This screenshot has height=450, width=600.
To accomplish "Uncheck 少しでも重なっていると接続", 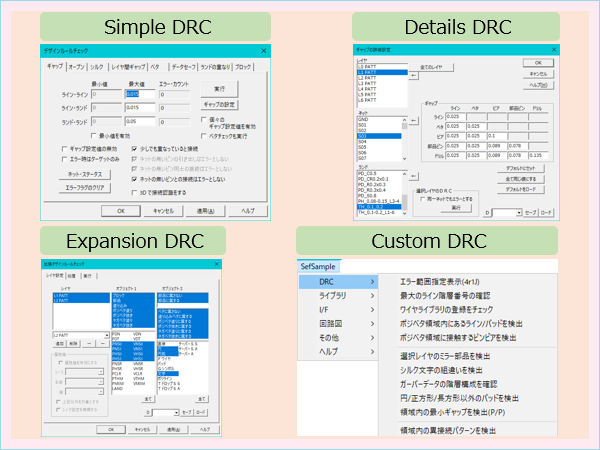I will pos(136,146).
